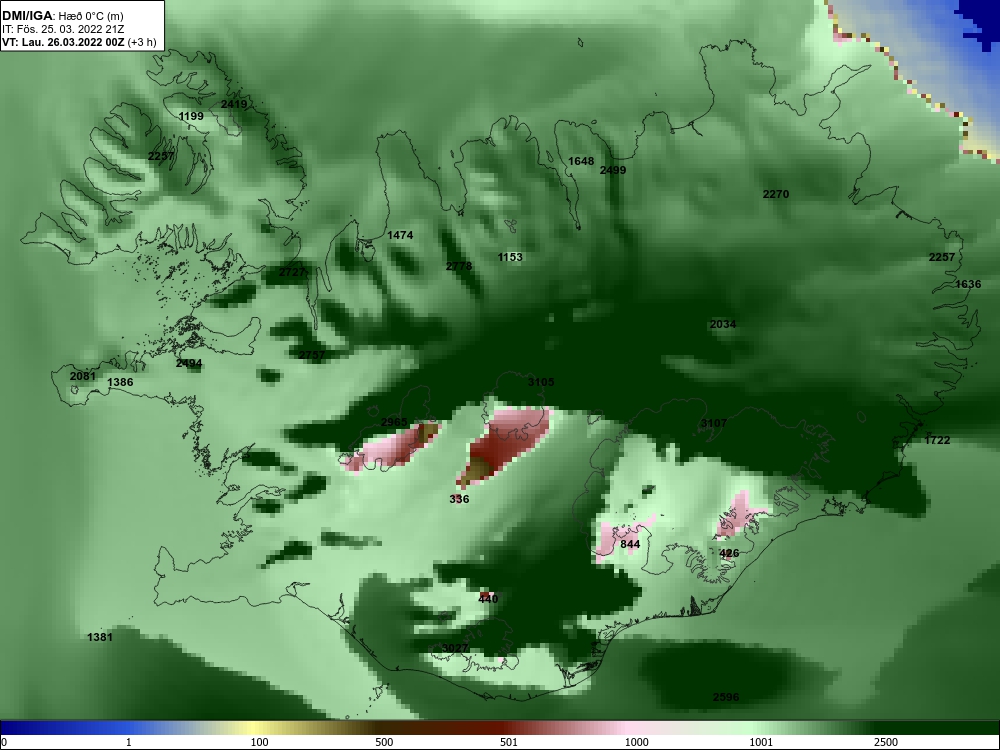1000x750 pixels.
Task: Click the legend label 0
Action: (x=4, y=742)
